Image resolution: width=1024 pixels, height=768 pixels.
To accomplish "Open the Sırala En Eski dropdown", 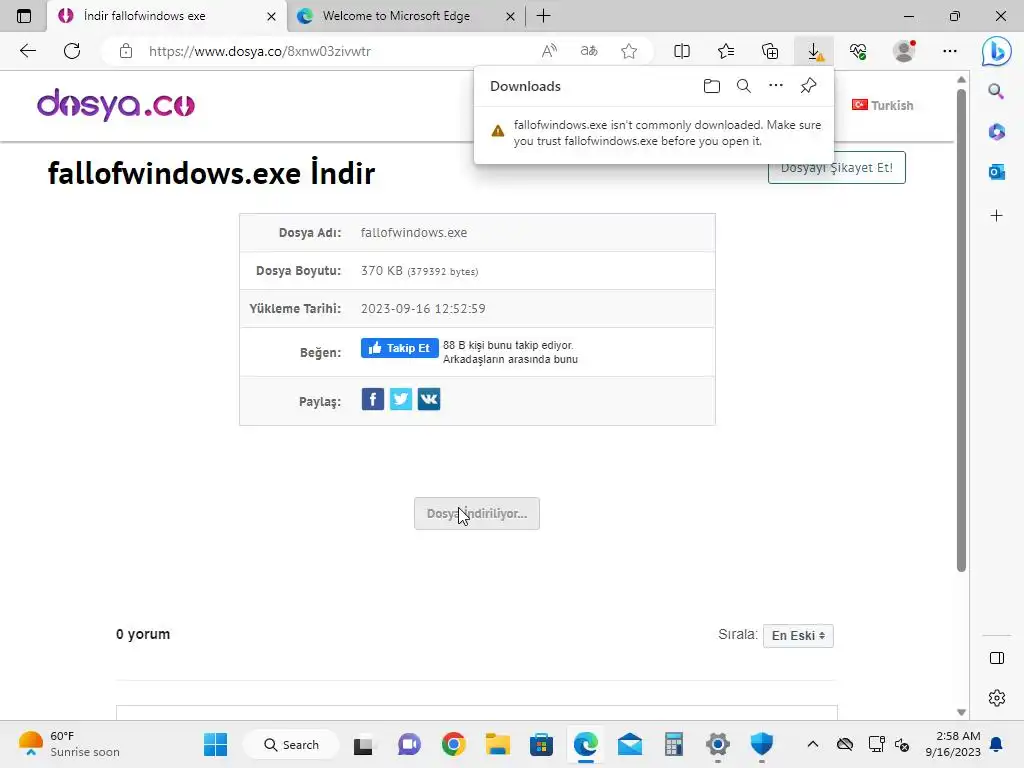I will point(798,635).
